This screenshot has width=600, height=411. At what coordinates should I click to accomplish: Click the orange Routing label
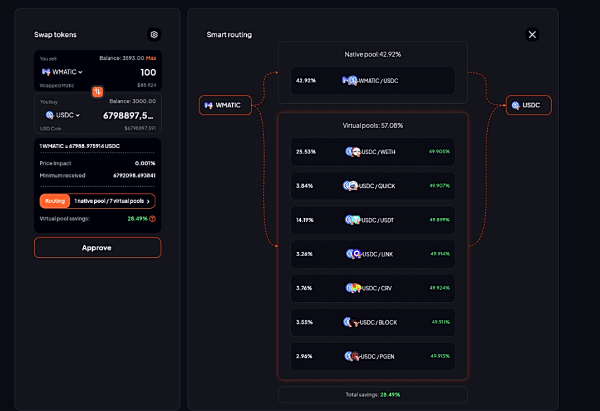tap(55, 201)
